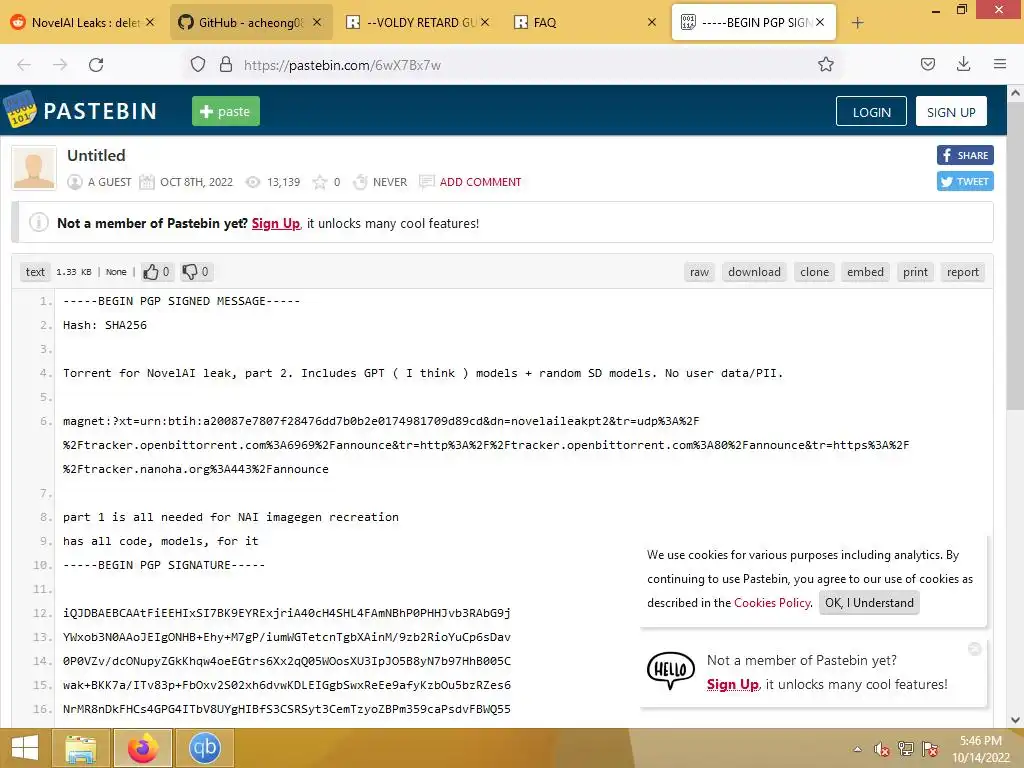Reload the current Pastebin page
Viewport: 1024px width, 768px height.
(x=96, y=65)
